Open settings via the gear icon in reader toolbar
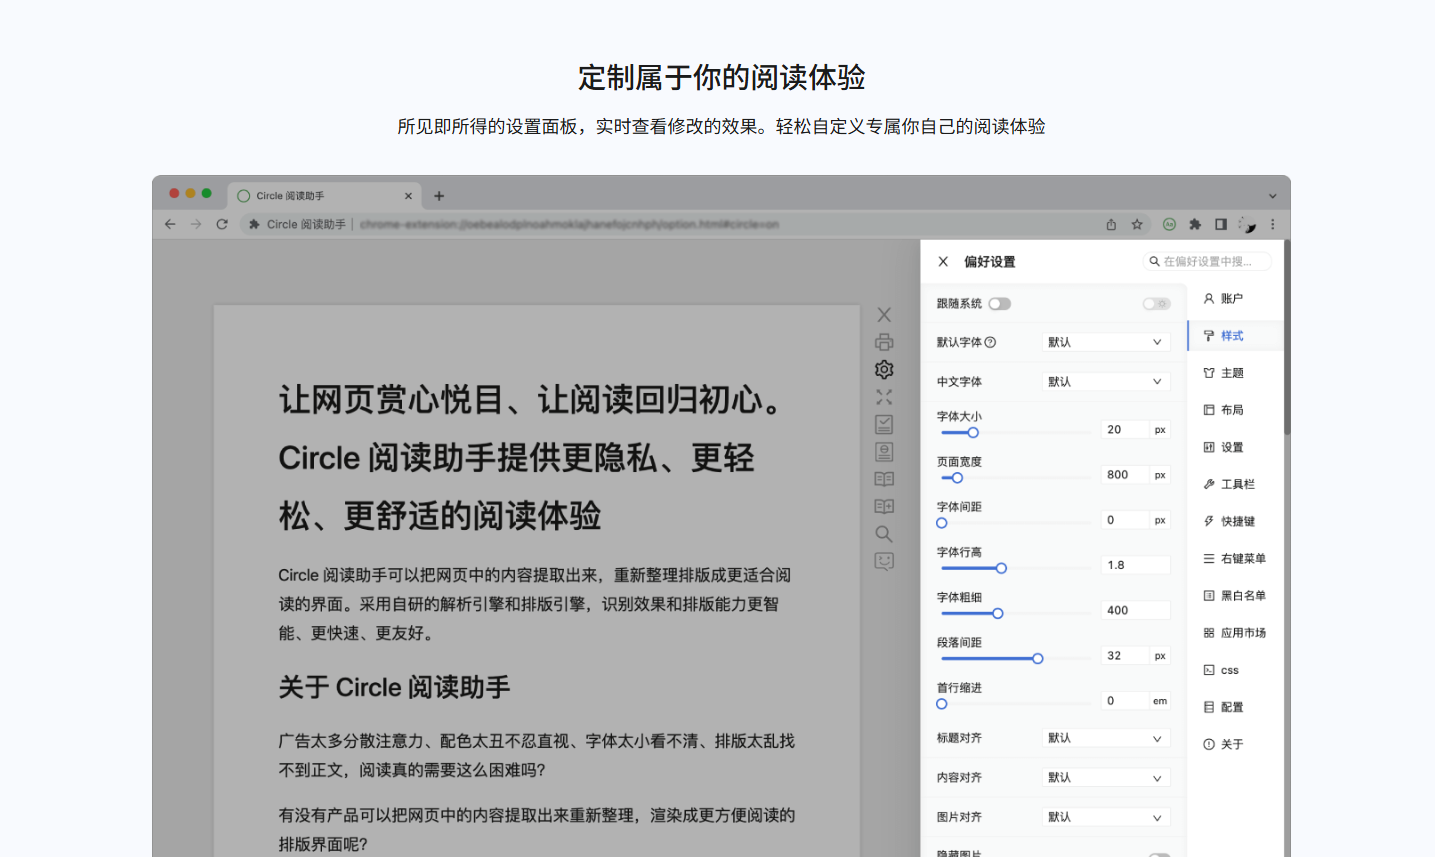The width and height of the screenshot is (1435, 857). pos(884,369)
